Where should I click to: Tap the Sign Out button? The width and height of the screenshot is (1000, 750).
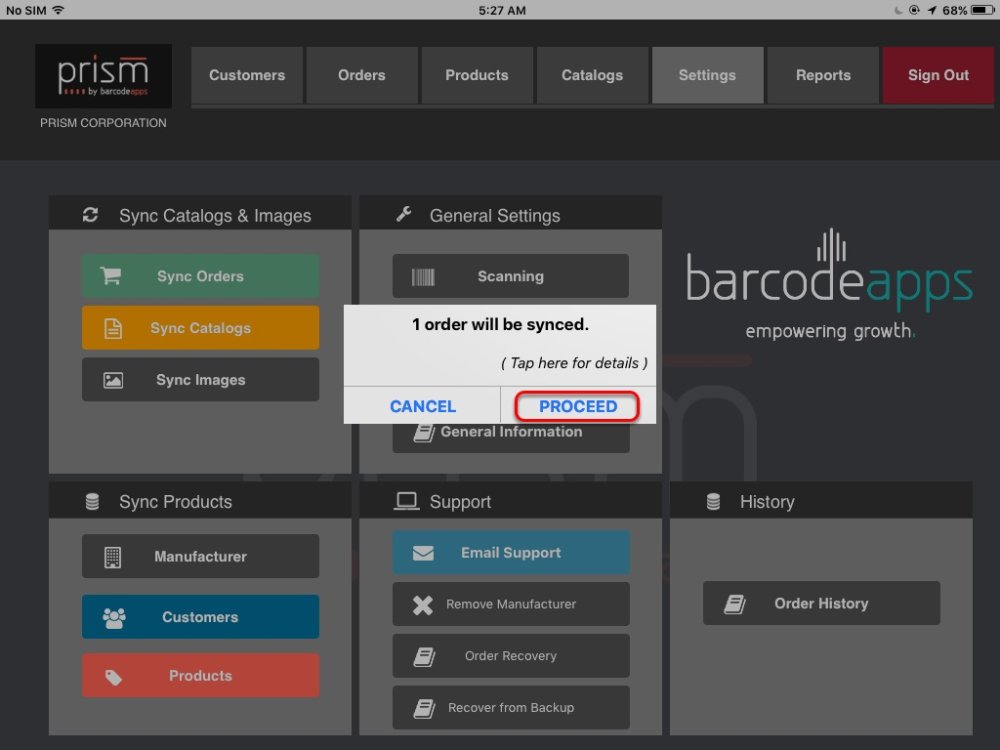[938, 75]
